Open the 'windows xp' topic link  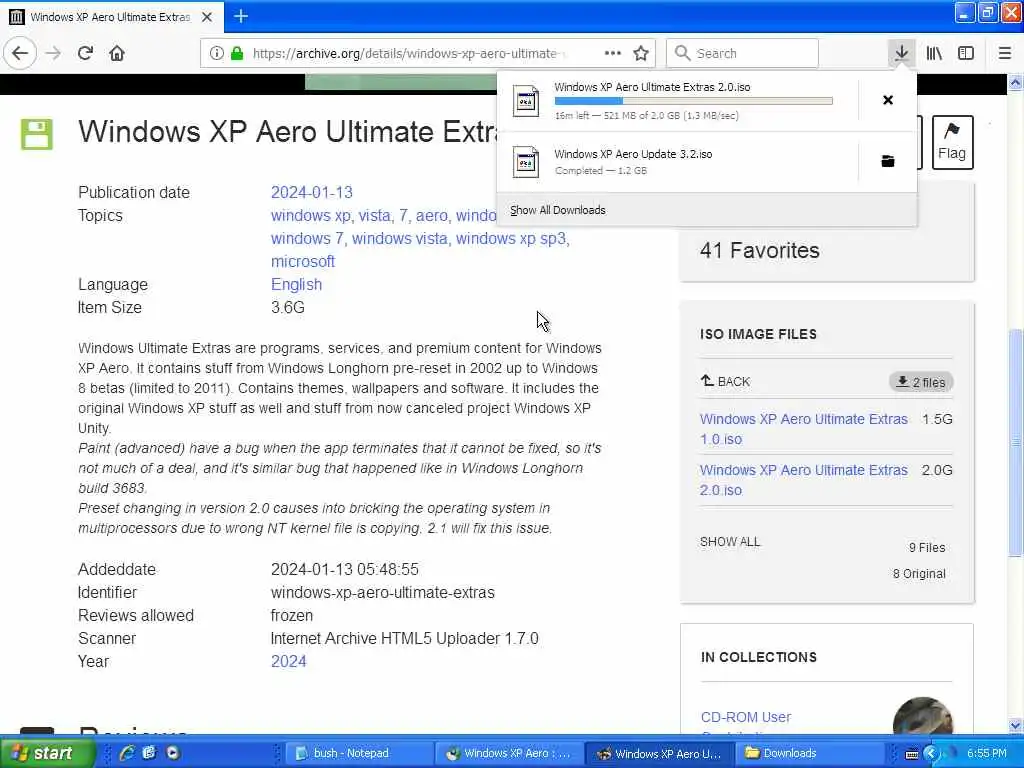pyautogui.click(x=311, y=216)
